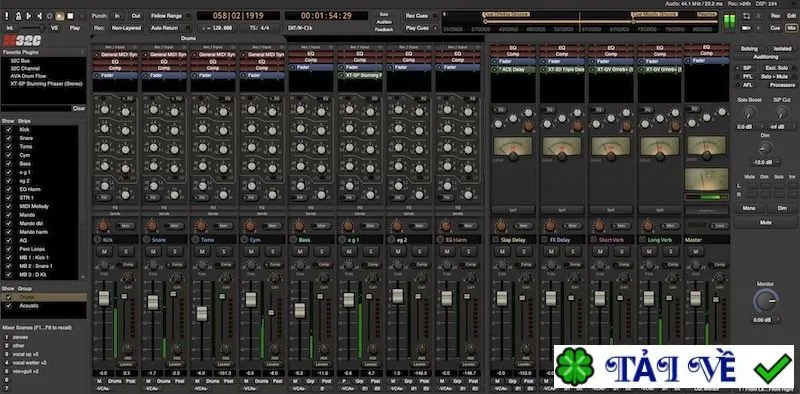The width and height of the screenshot is (800, 394).
Task: Click the Clear button under Favorite Plugins
Action: [79, 108]
